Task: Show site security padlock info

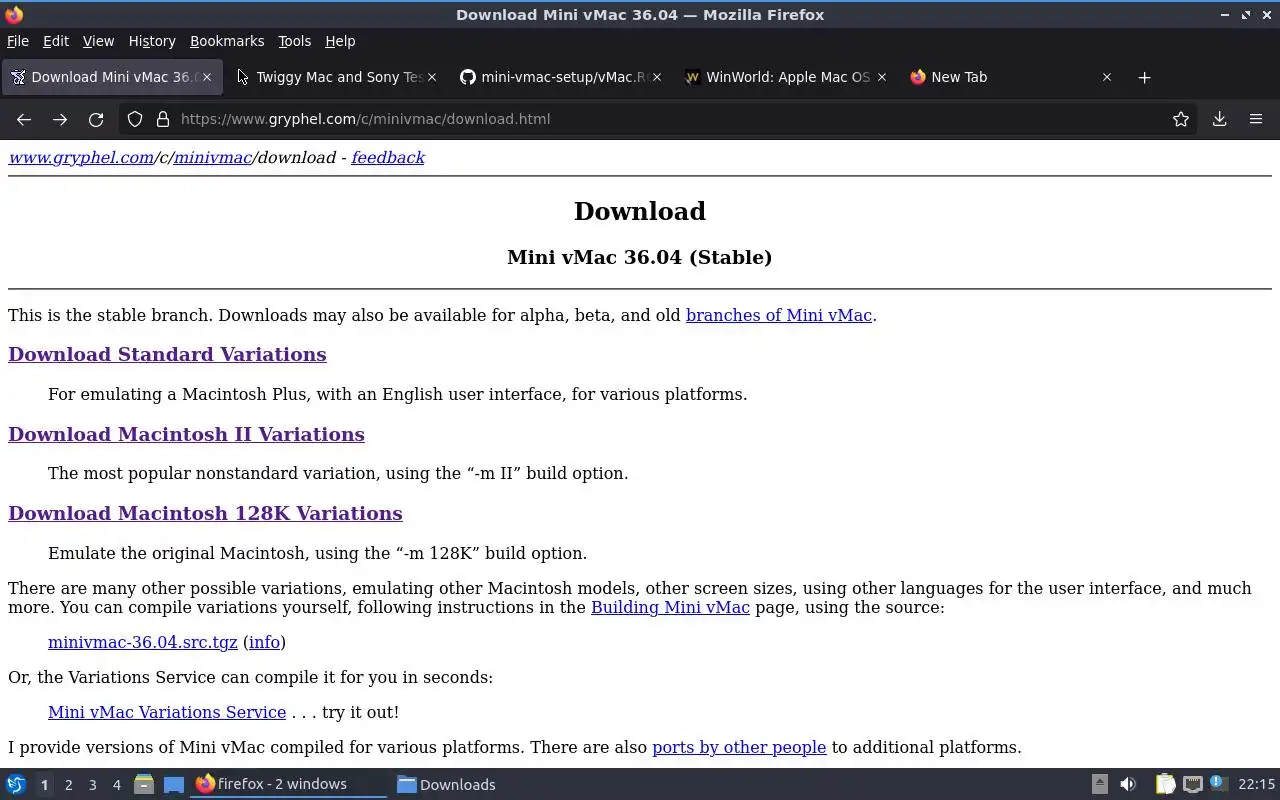Action: point(163,119)
